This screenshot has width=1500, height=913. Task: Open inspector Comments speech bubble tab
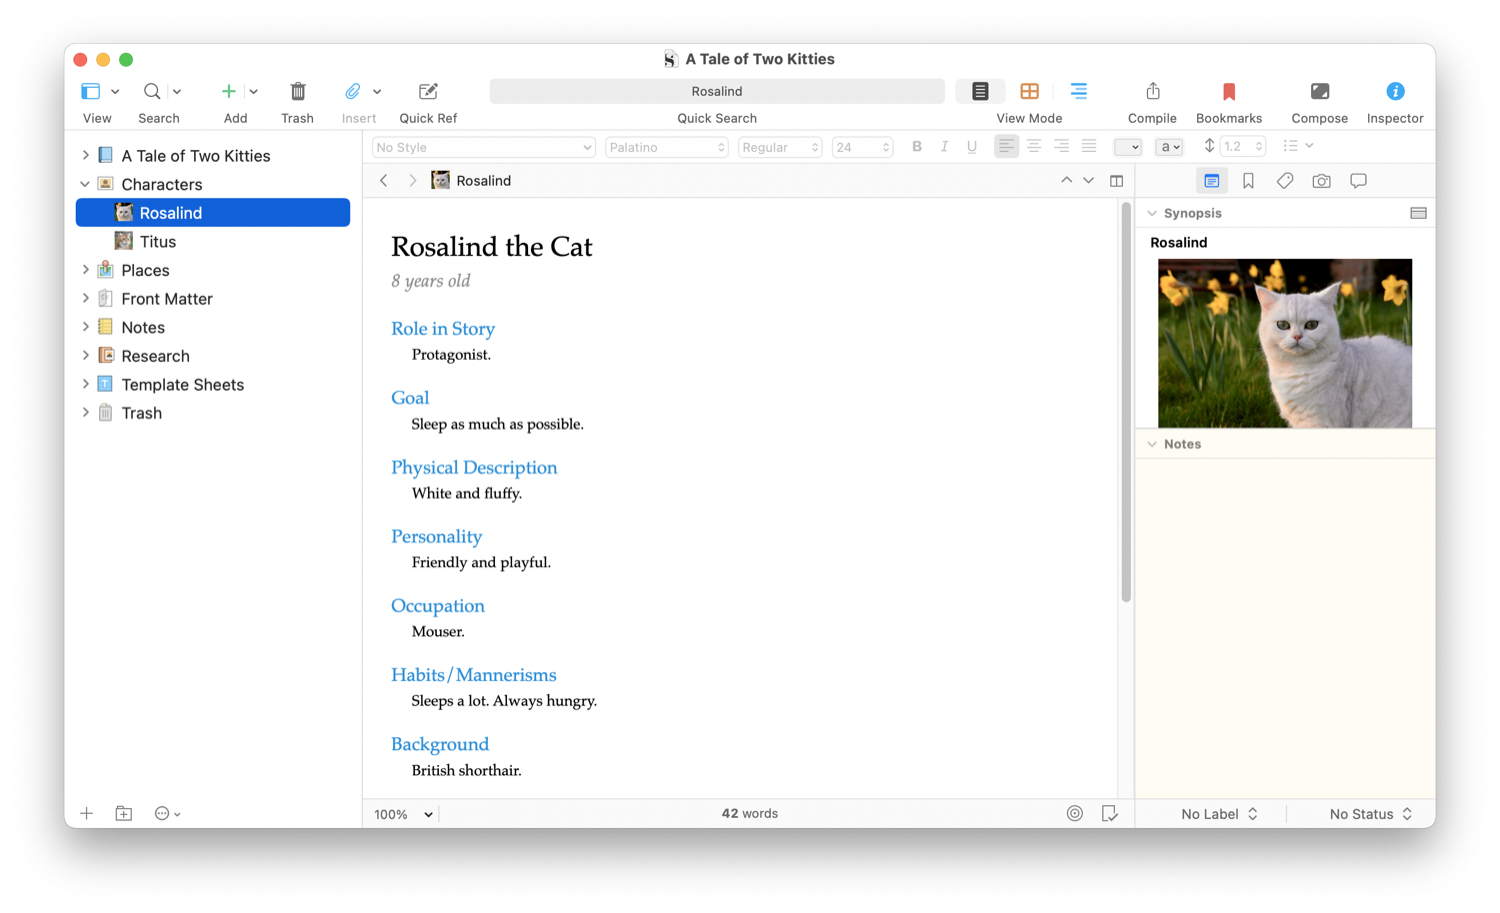click(1358, 181)
